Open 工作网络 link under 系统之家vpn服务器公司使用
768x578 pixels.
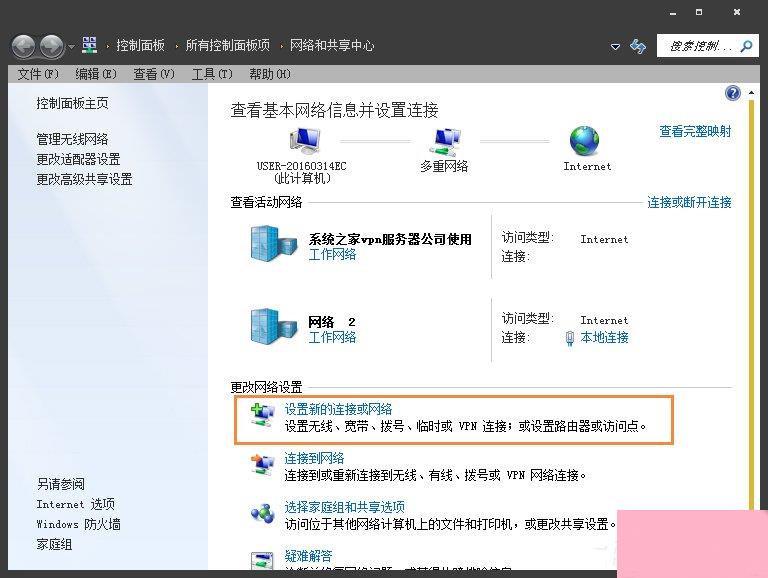[x=332, y=255]
